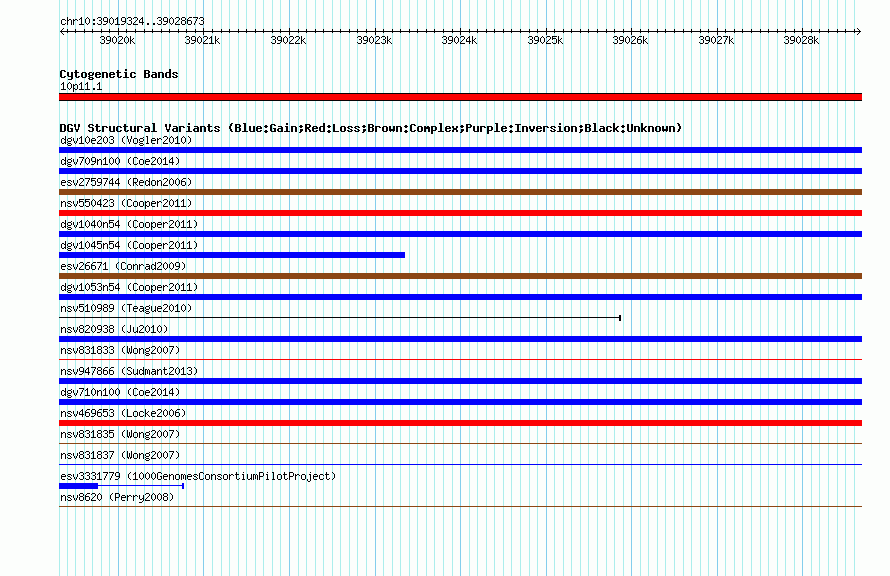This screenshot has height=576, width=890.
Task: Click the red loss bar of nsv469653
Action: coord(460,423)
